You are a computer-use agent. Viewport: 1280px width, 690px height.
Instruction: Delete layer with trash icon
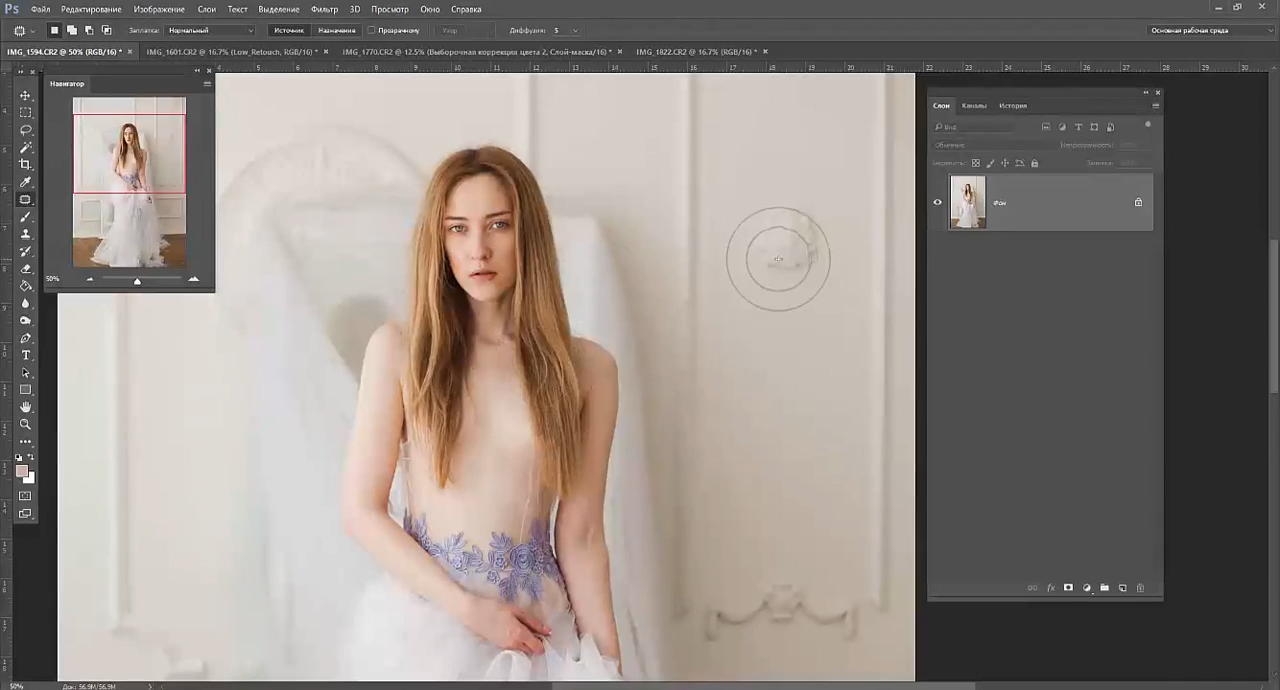[x=1140, y=588]
